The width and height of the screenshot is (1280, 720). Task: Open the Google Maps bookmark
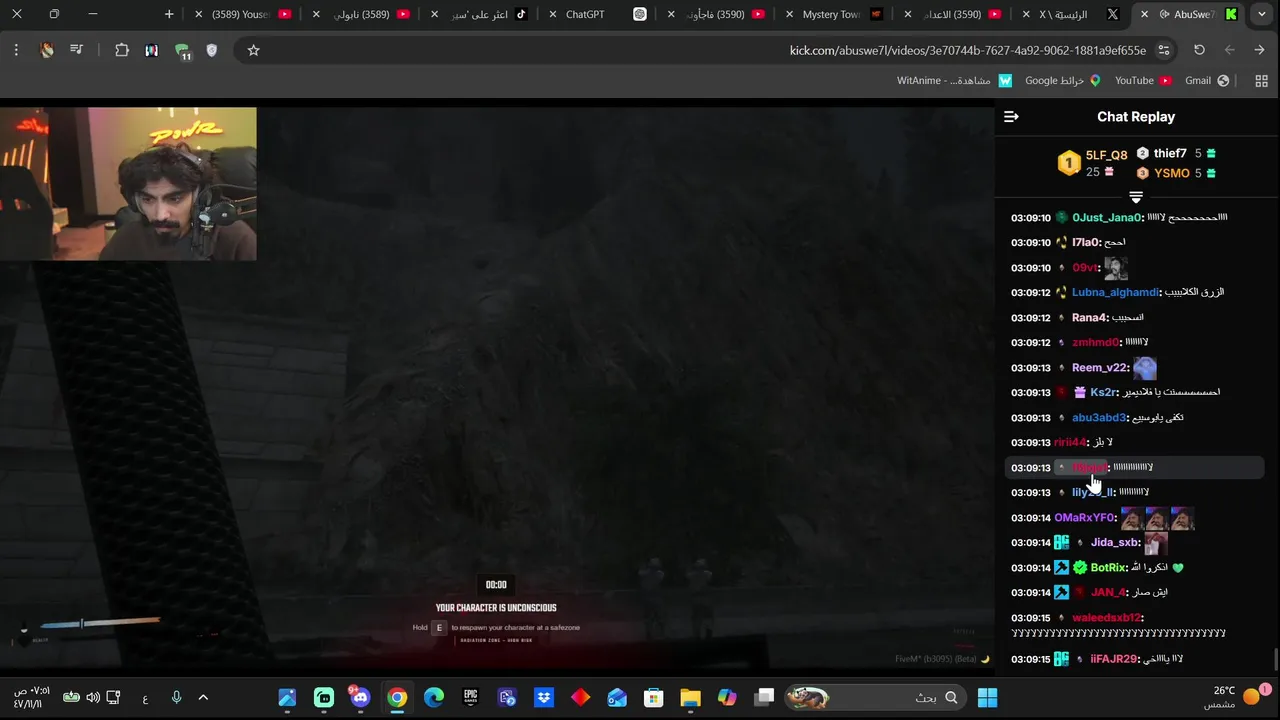click(x=1062, y=81)
